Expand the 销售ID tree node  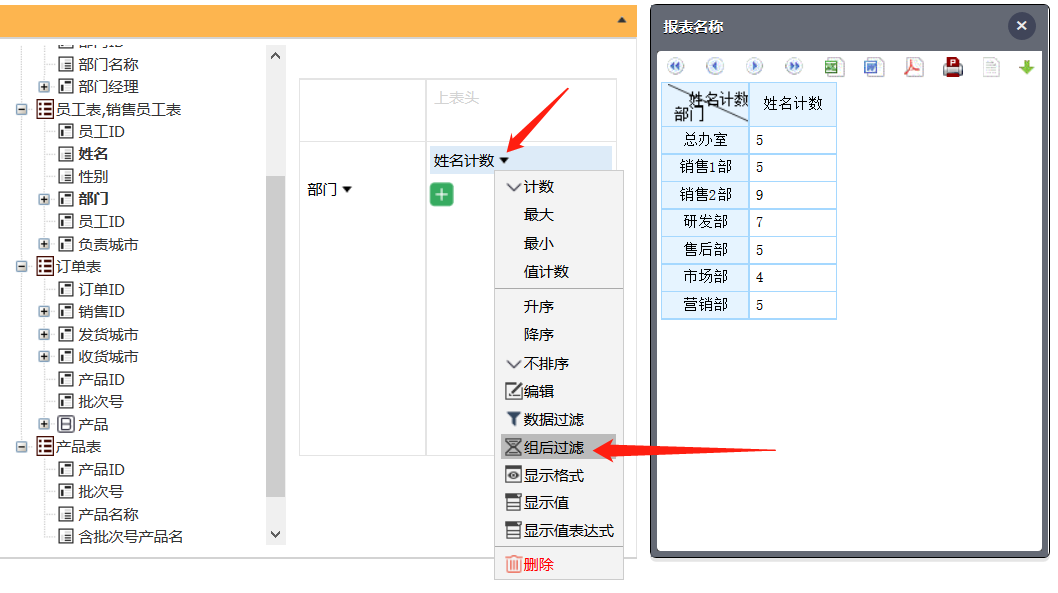[x=44, y=312]
